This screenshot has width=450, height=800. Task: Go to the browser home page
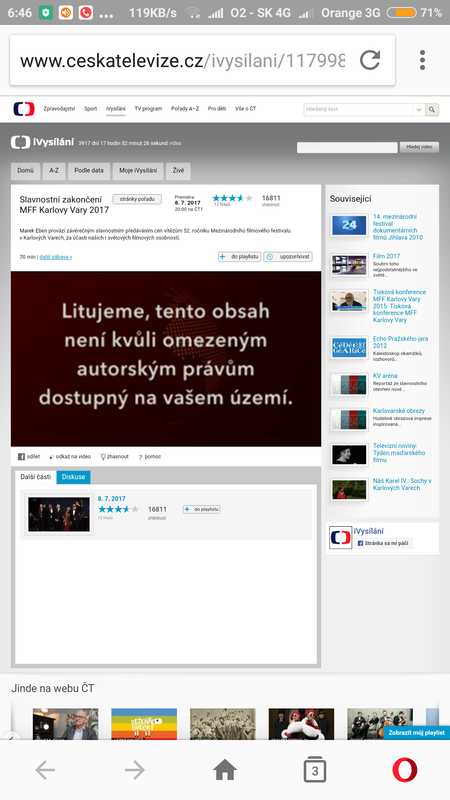pyautogui.click(x=225, y=770)
